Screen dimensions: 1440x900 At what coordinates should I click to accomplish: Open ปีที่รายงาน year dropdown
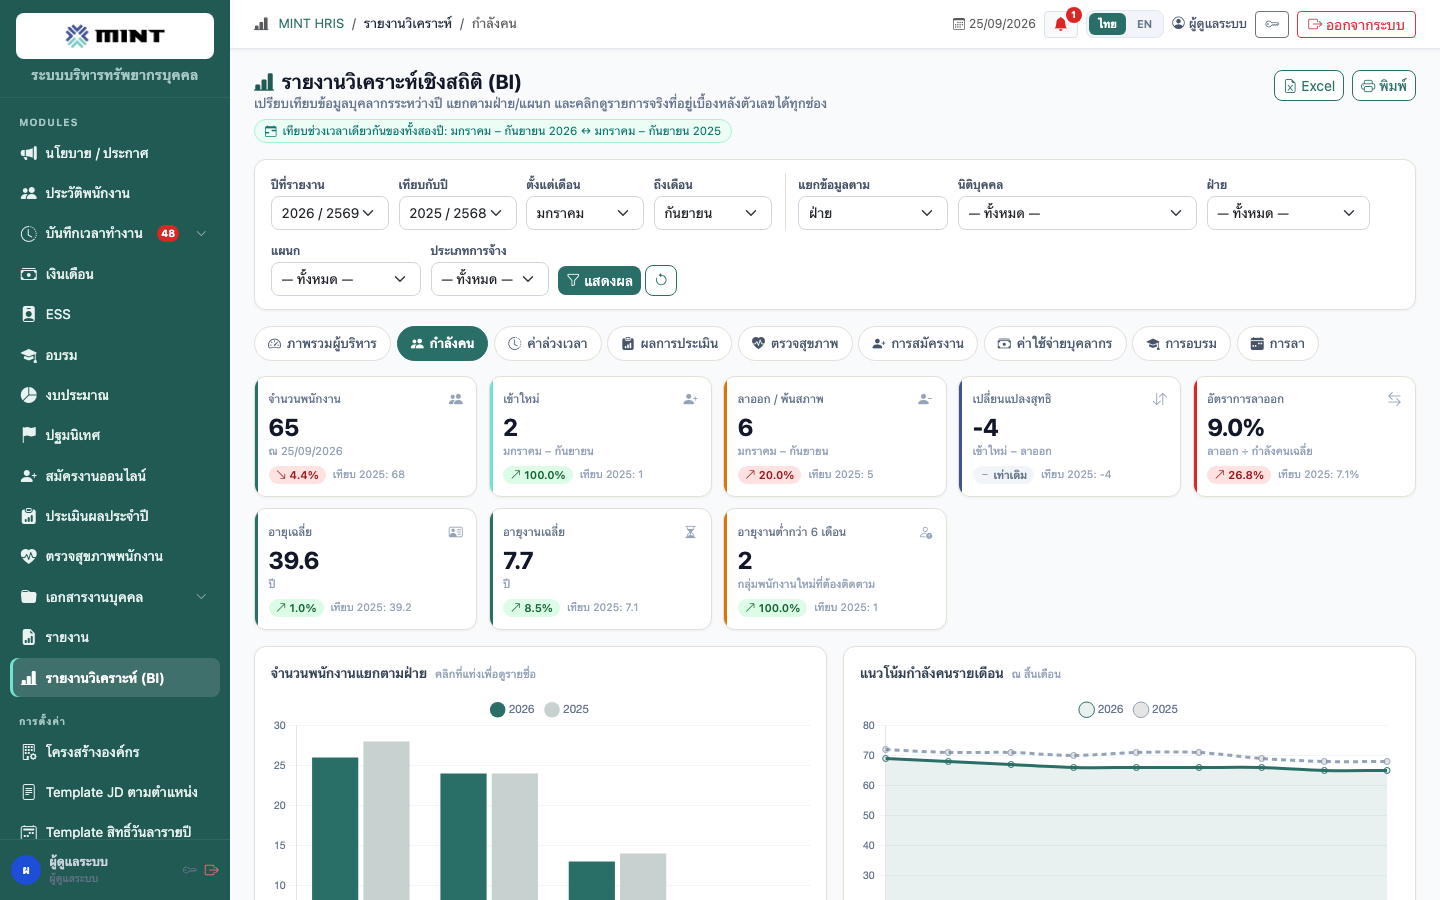(x=330, y=213)
